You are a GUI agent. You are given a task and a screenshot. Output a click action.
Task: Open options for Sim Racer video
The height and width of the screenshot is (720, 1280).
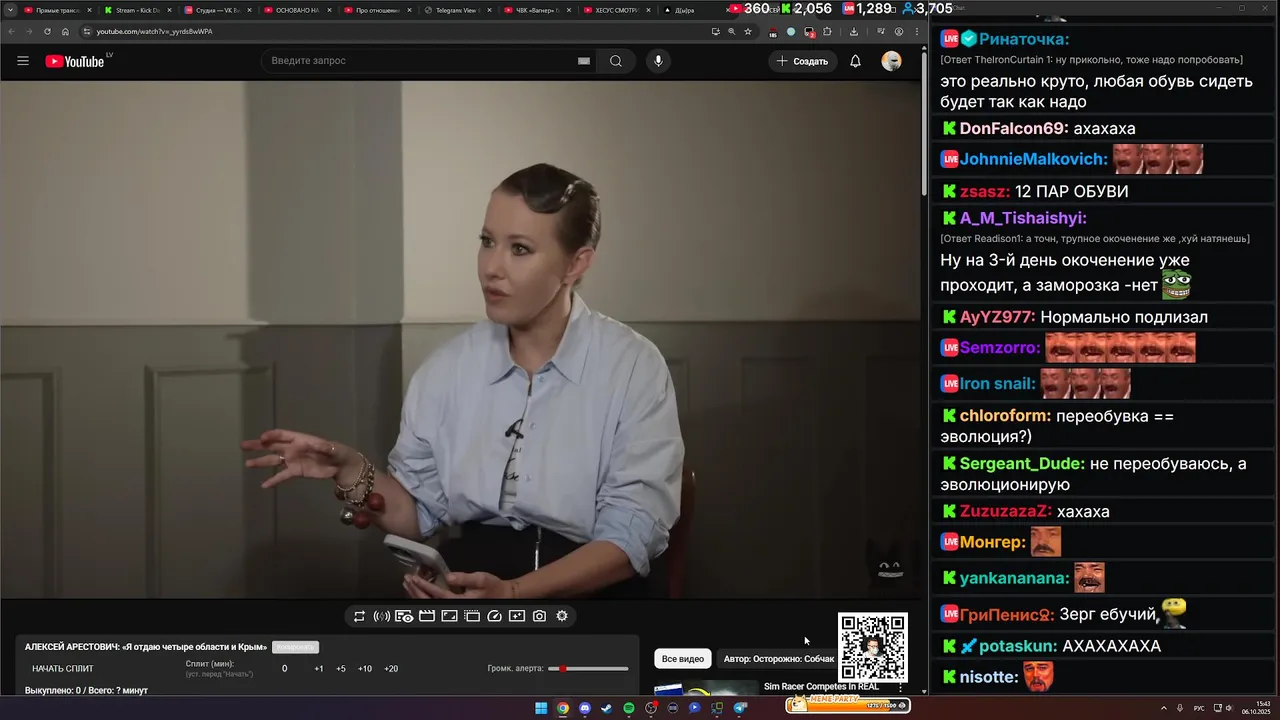(x=901, y=688)
